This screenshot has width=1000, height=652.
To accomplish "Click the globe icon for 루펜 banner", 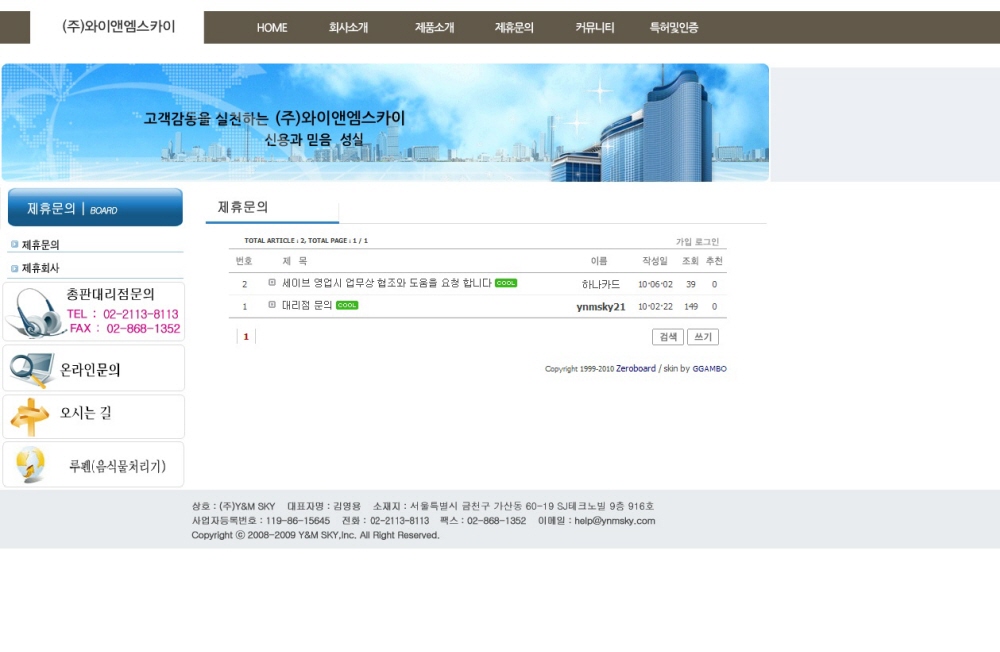I will click(x=30, y=464).
